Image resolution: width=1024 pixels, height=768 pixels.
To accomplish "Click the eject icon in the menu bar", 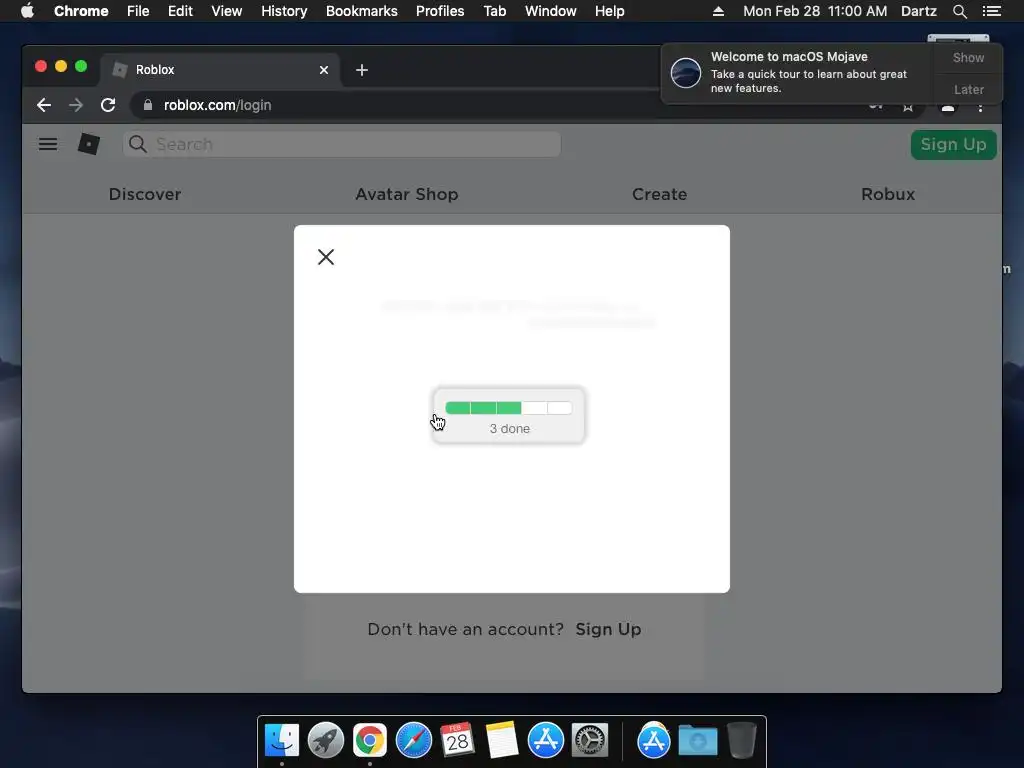I will coord(718,11).
